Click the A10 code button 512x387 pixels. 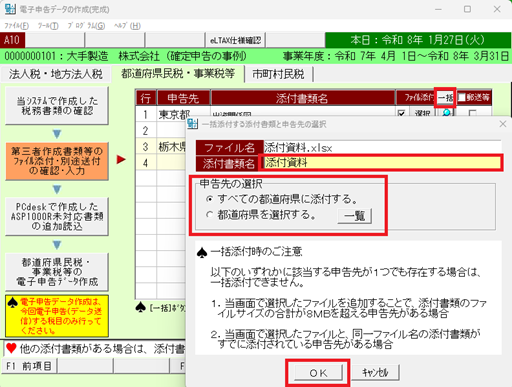pos(12,40)
